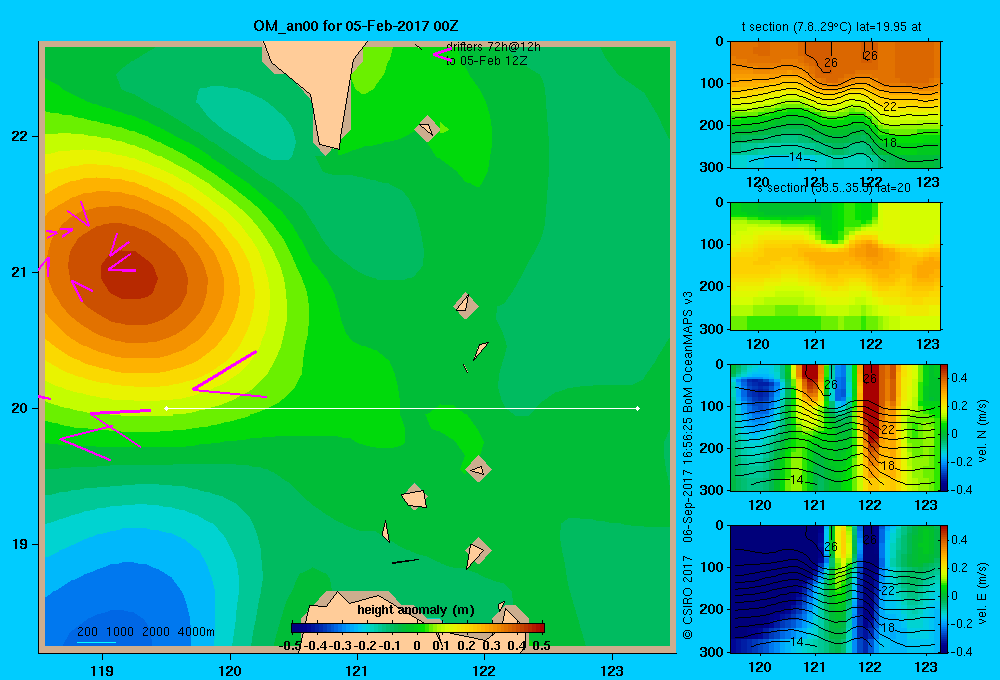The width and height of the screenshot is (1000, 680).
Task: Click the '200 1000 2000 4000m' depth contour legend
Action: pos(145,632)
